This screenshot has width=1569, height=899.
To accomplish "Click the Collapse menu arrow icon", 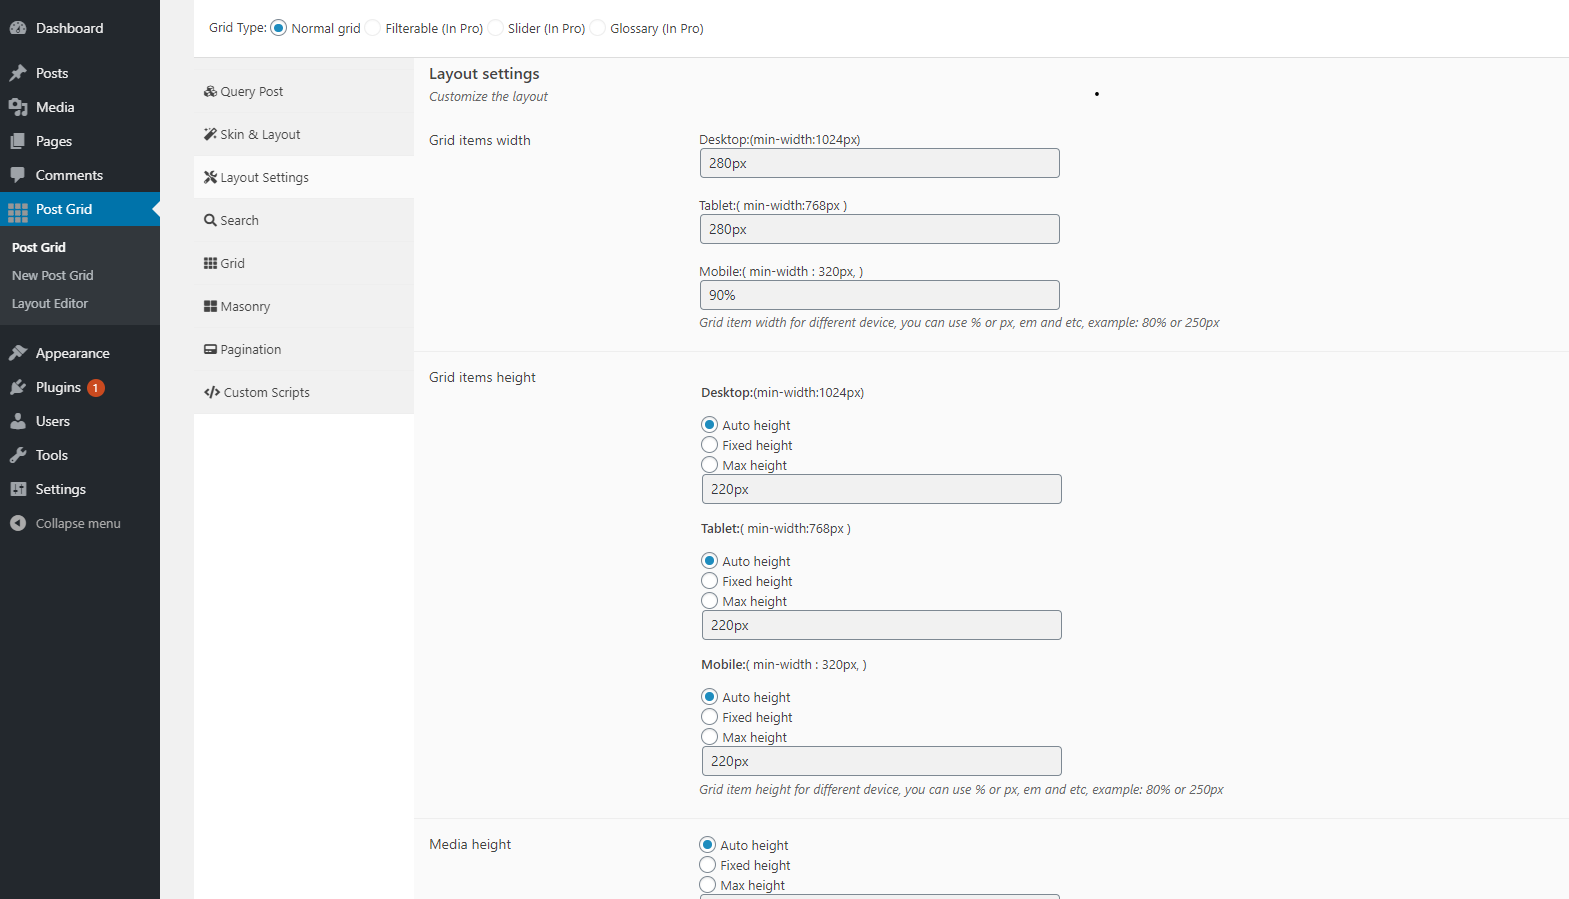I will click(x=18, y=523).
